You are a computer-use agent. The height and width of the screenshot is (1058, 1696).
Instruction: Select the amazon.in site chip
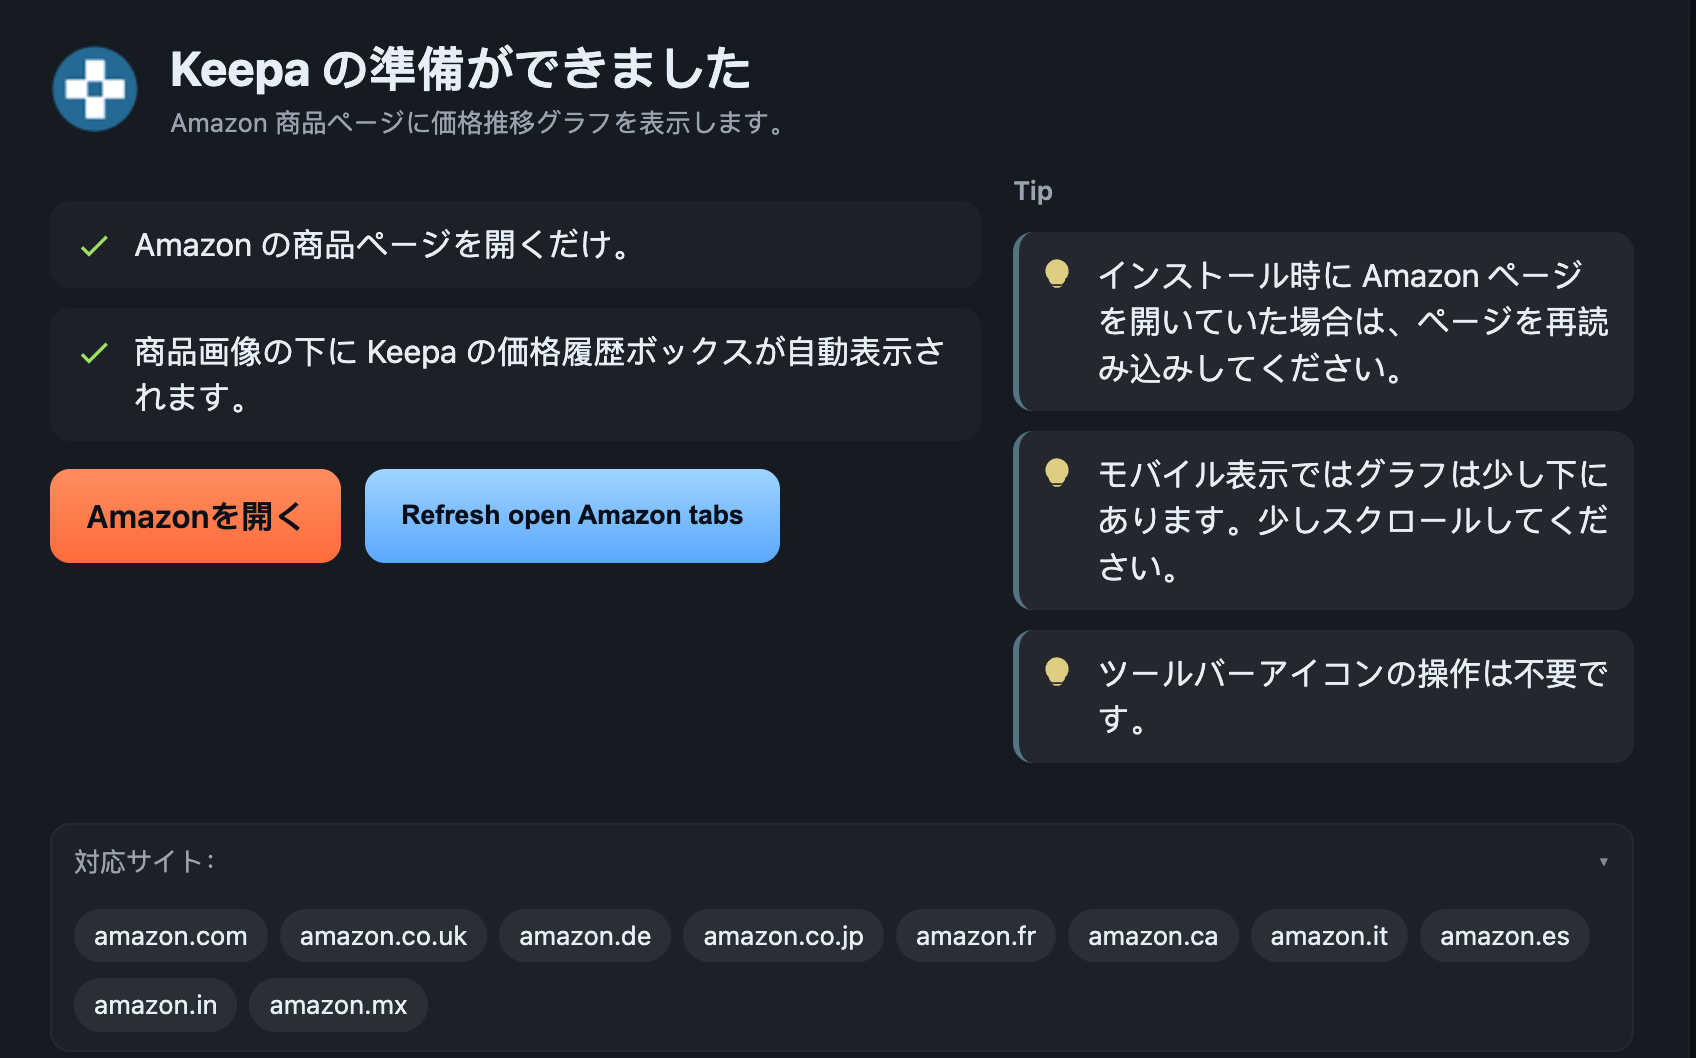155,1005
